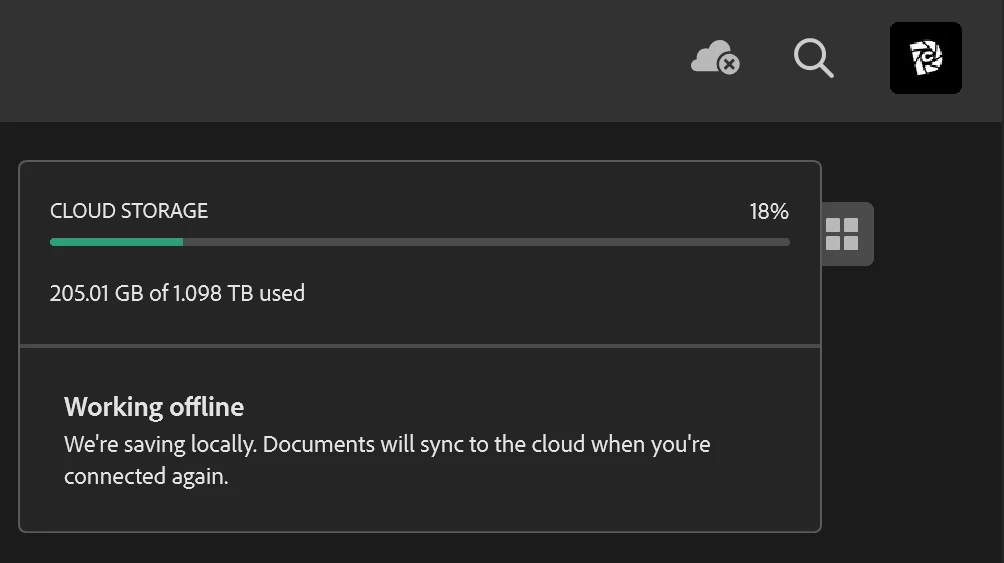
Task: Click the divider above Working offline
Action: (x=420, y=346)
